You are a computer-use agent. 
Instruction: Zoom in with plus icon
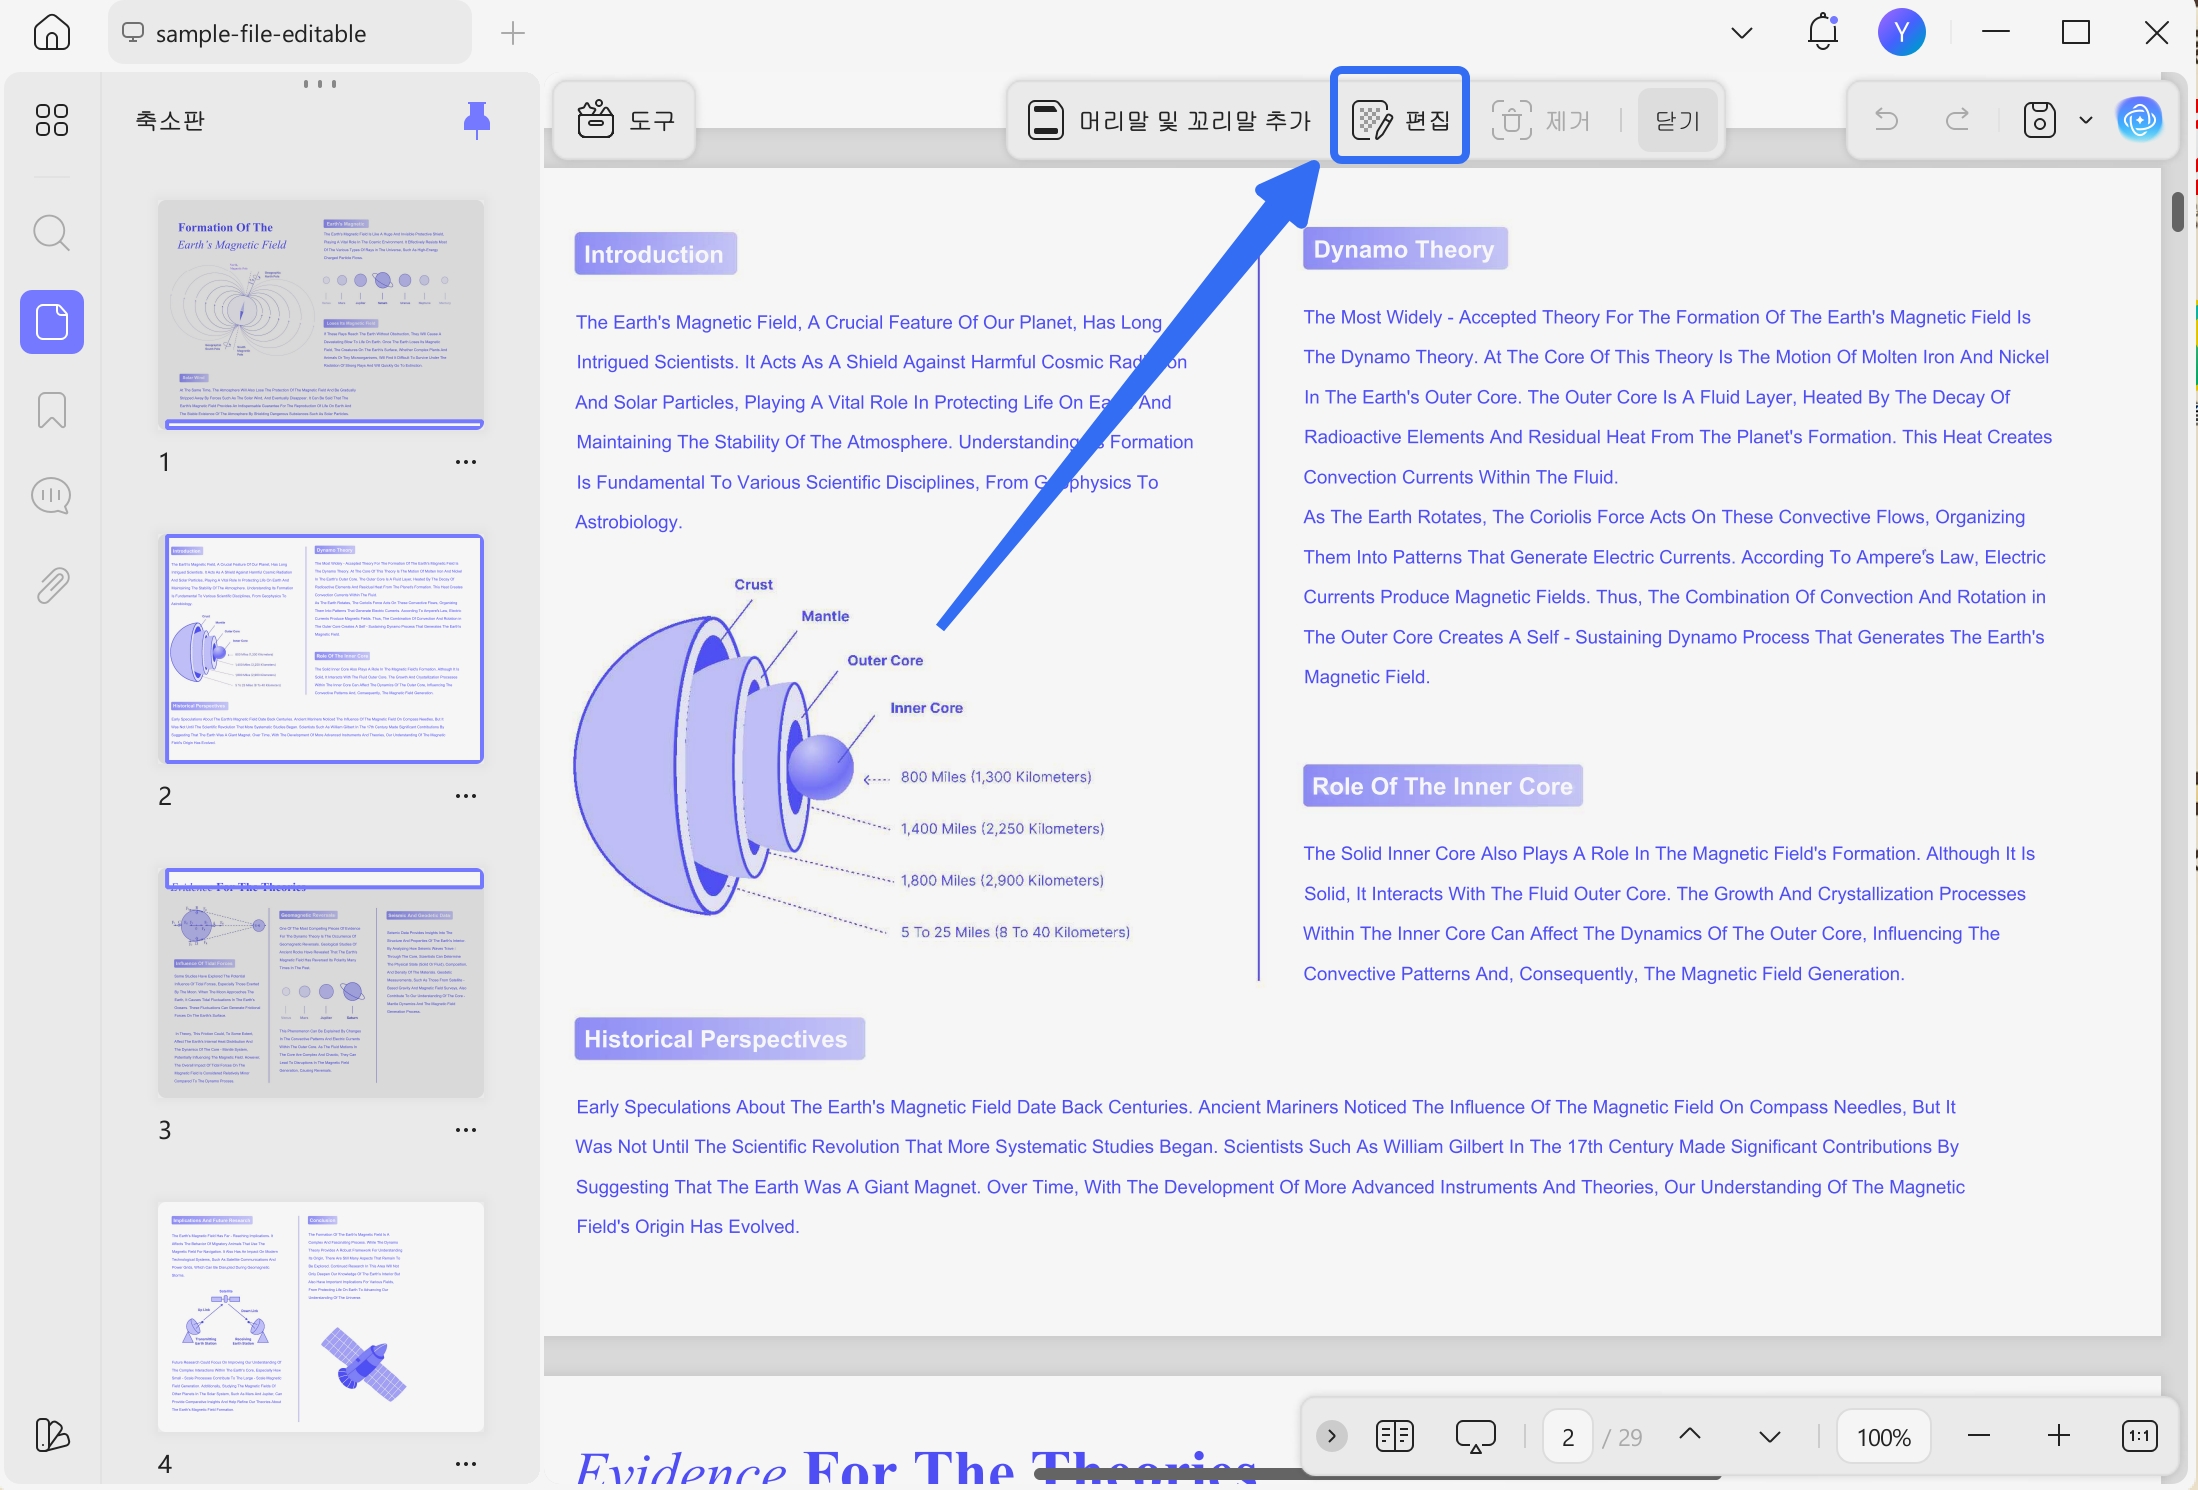(x=2059, y=1436)
